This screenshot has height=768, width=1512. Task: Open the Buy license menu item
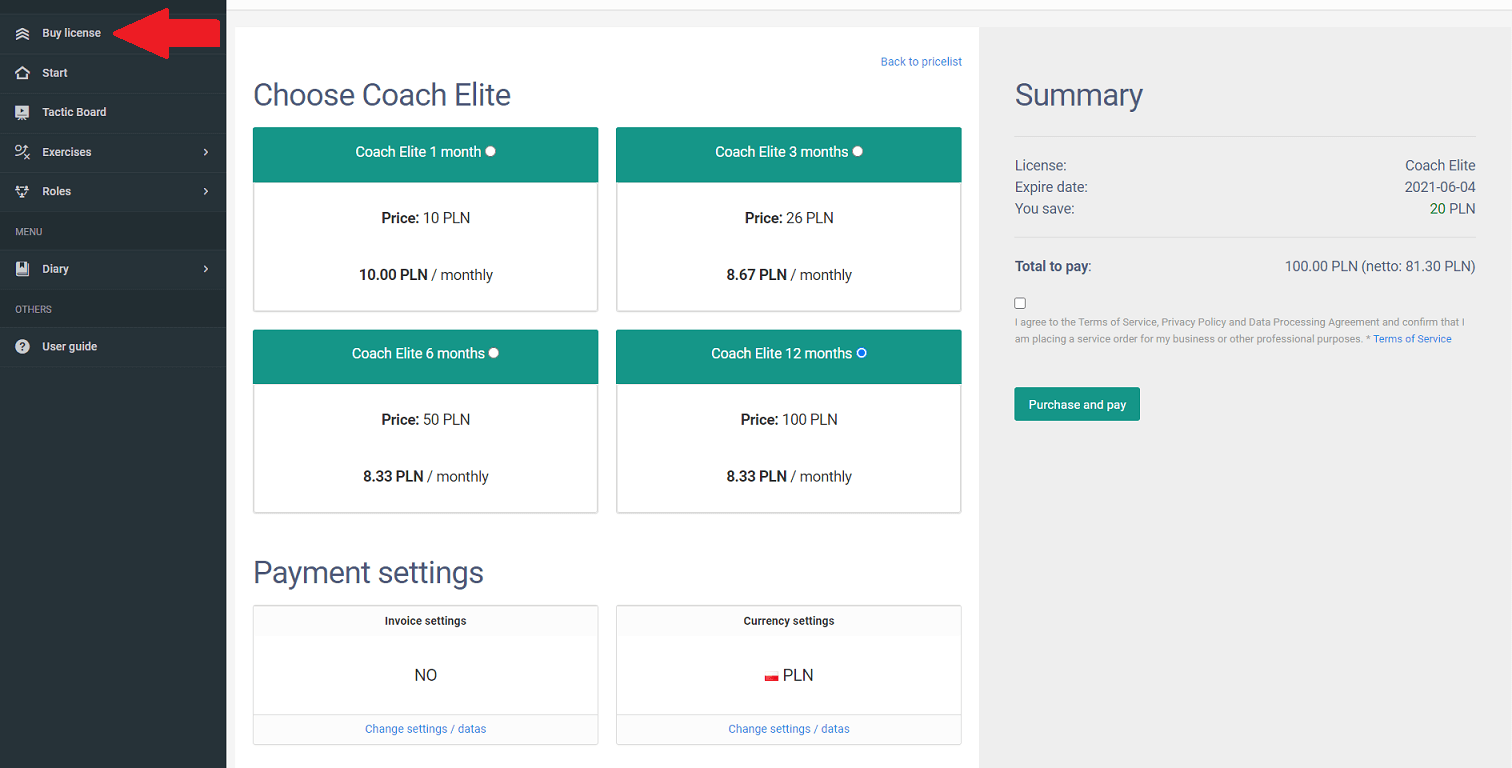point(71,34)
